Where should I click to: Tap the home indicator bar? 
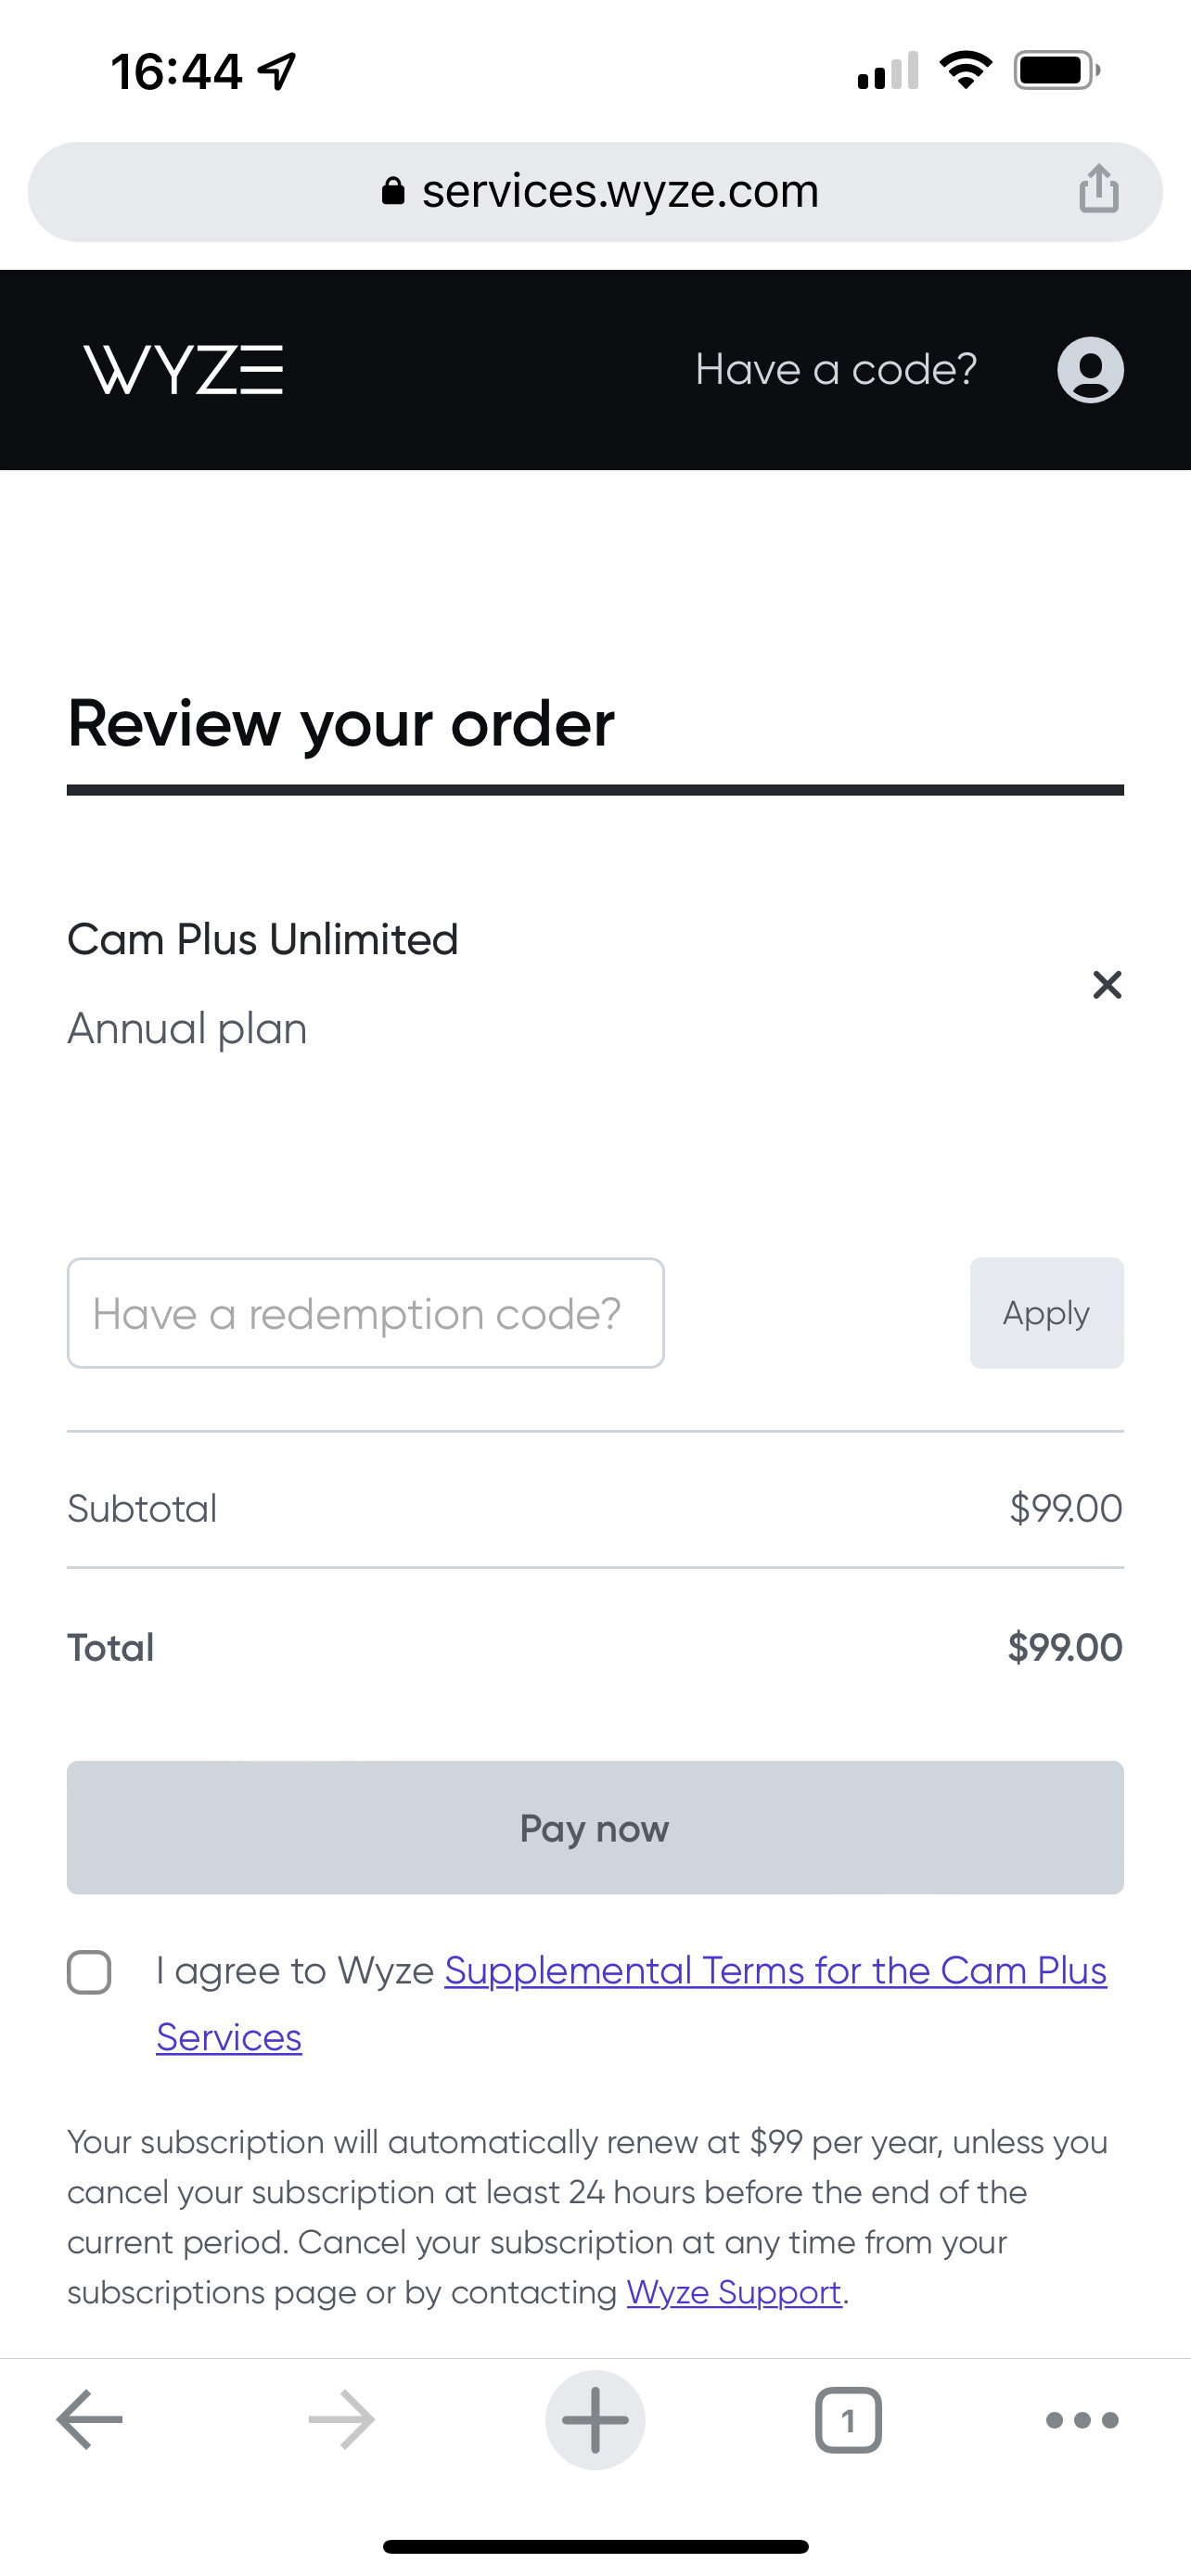(595, 2546)
